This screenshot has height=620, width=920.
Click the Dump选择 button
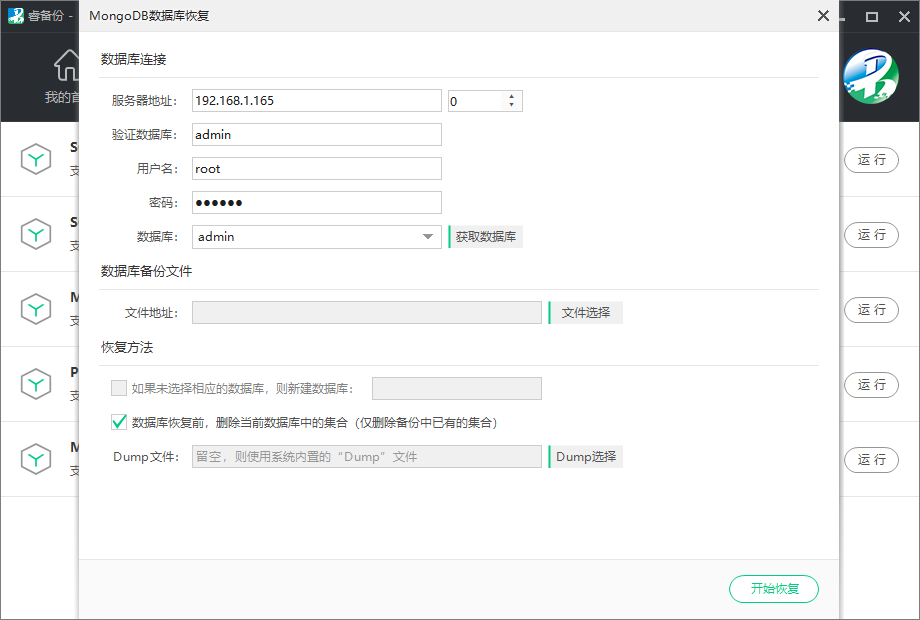586,456
